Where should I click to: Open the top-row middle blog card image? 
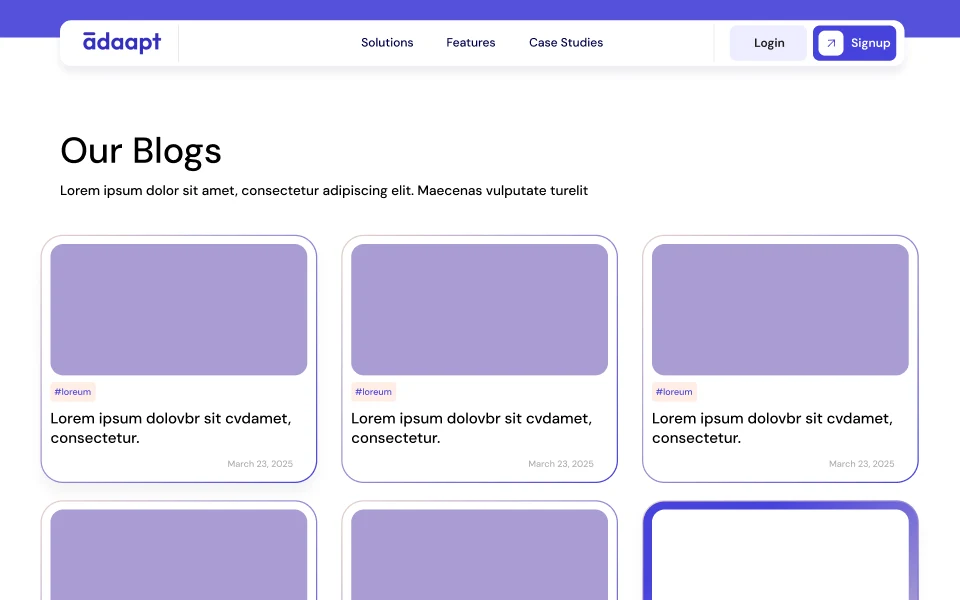click(479, 309)
